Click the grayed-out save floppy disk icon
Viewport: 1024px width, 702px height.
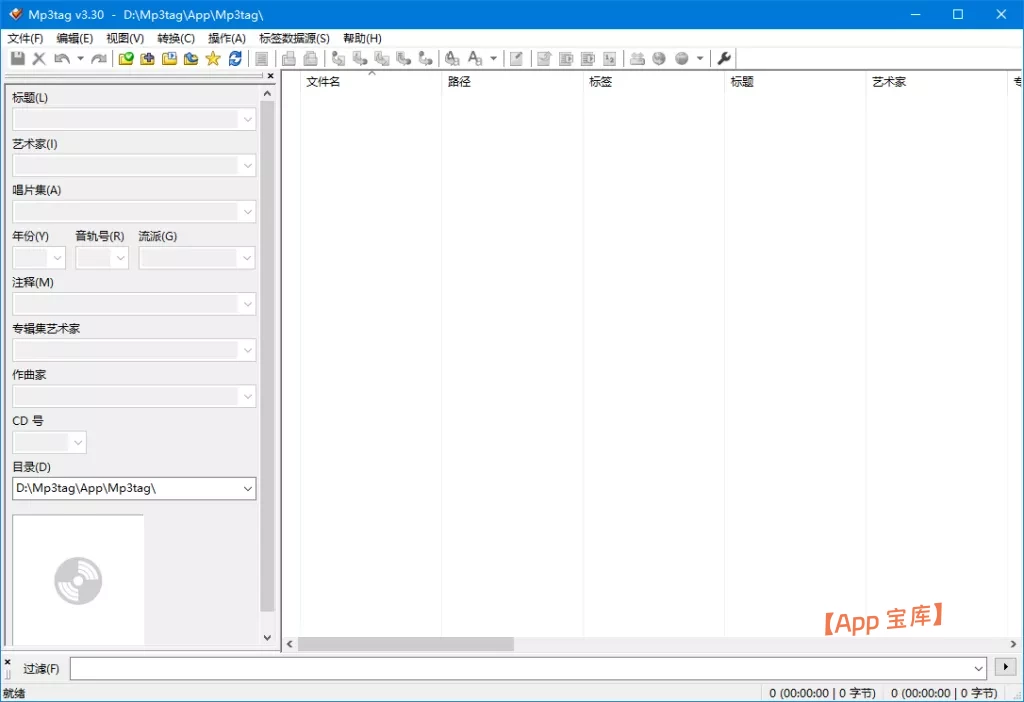click(18, 59)
